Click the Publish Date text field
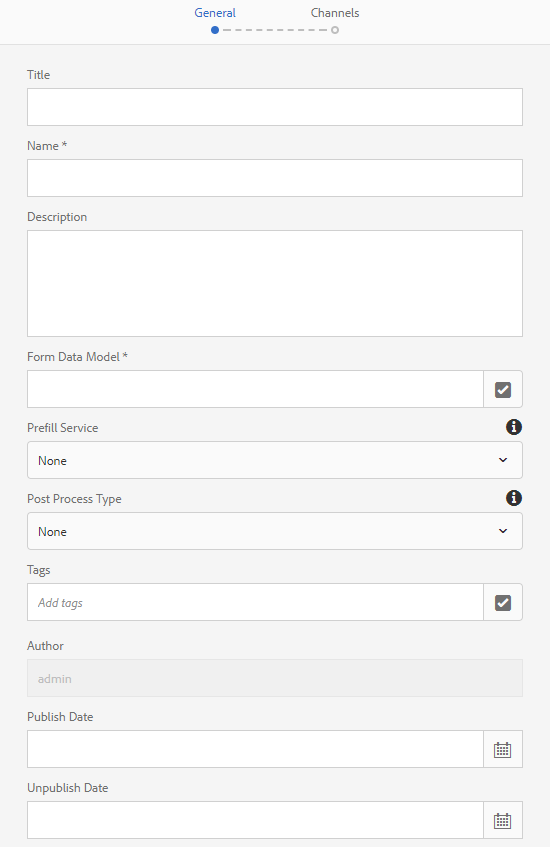 point(256,749)
